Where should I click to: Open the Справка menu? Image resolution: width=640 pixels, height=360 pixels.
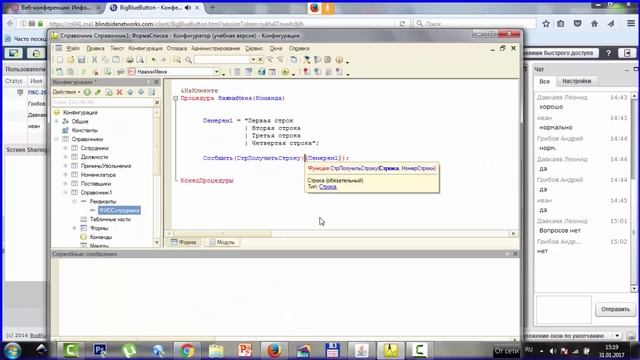(x=299, y=48)
